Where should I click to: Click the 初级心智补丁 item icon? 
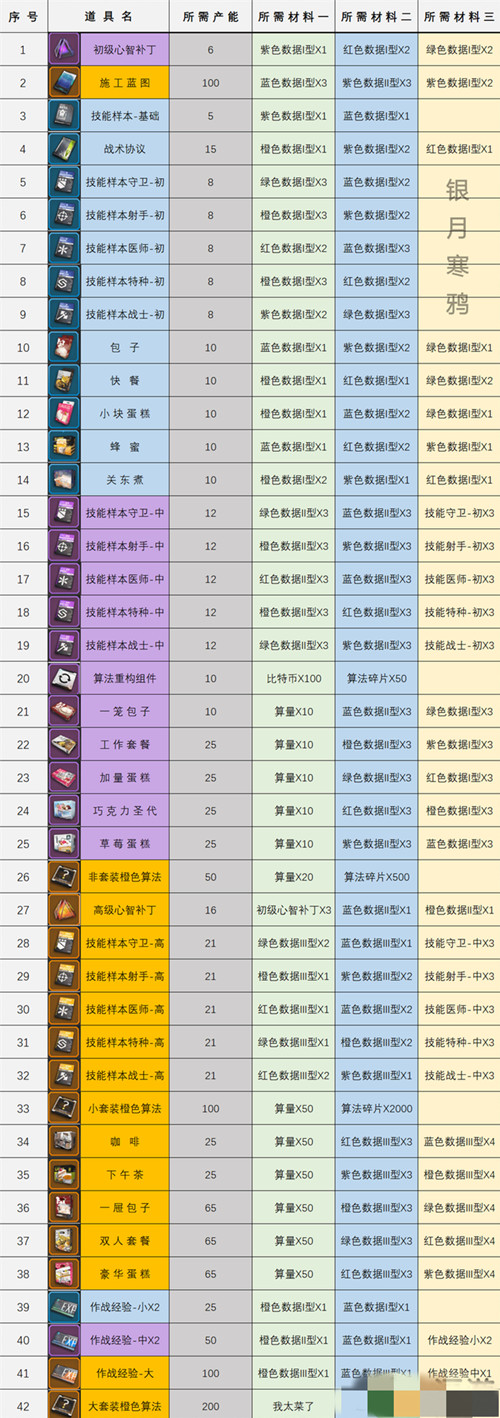coord(63,50)
